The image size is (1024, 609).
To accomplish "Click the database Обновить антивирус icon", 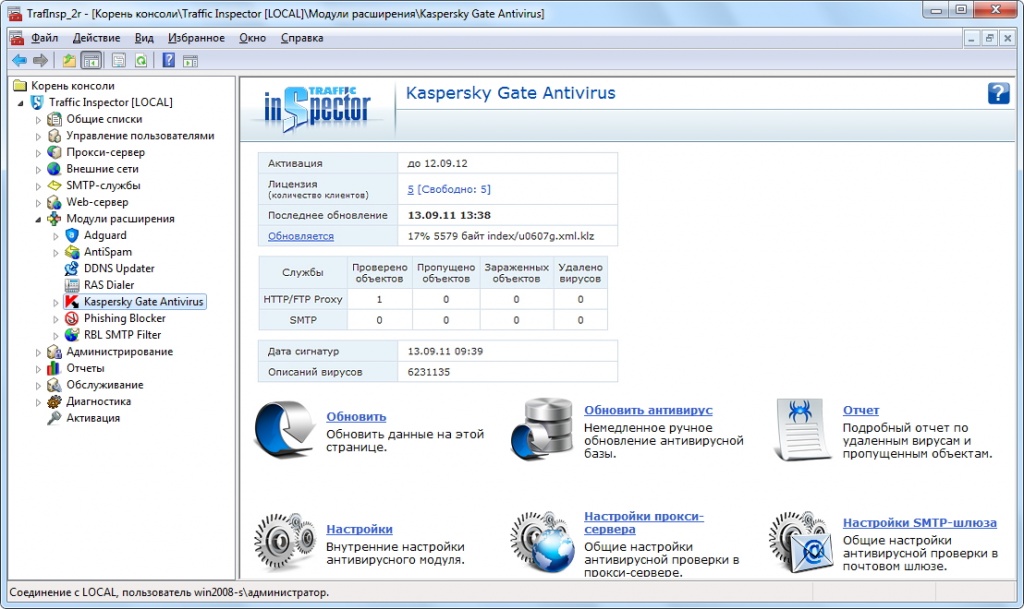I will point(542,428).
